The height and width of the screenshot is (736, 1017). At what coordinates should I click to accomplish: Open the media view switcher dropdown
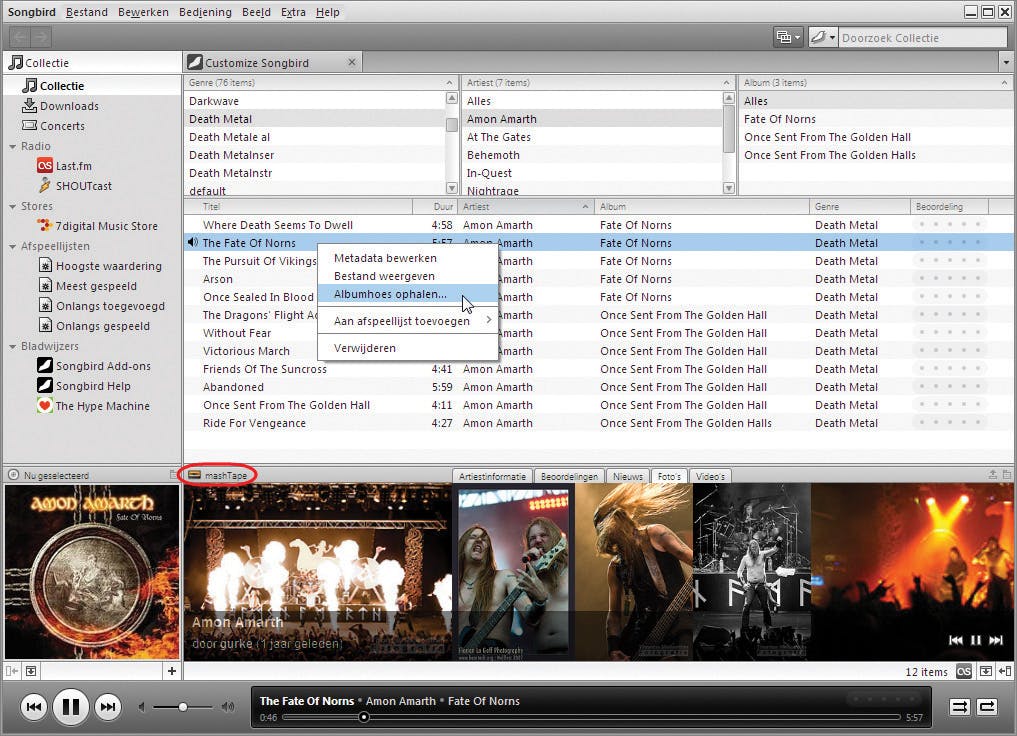[788, 38]
